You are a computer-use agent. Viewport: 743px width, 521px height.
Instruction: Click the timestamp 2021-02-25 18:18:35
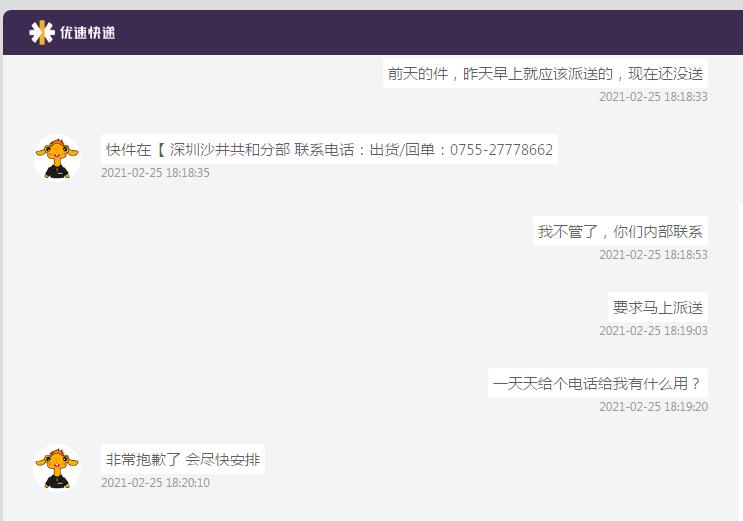click(155, 173)
